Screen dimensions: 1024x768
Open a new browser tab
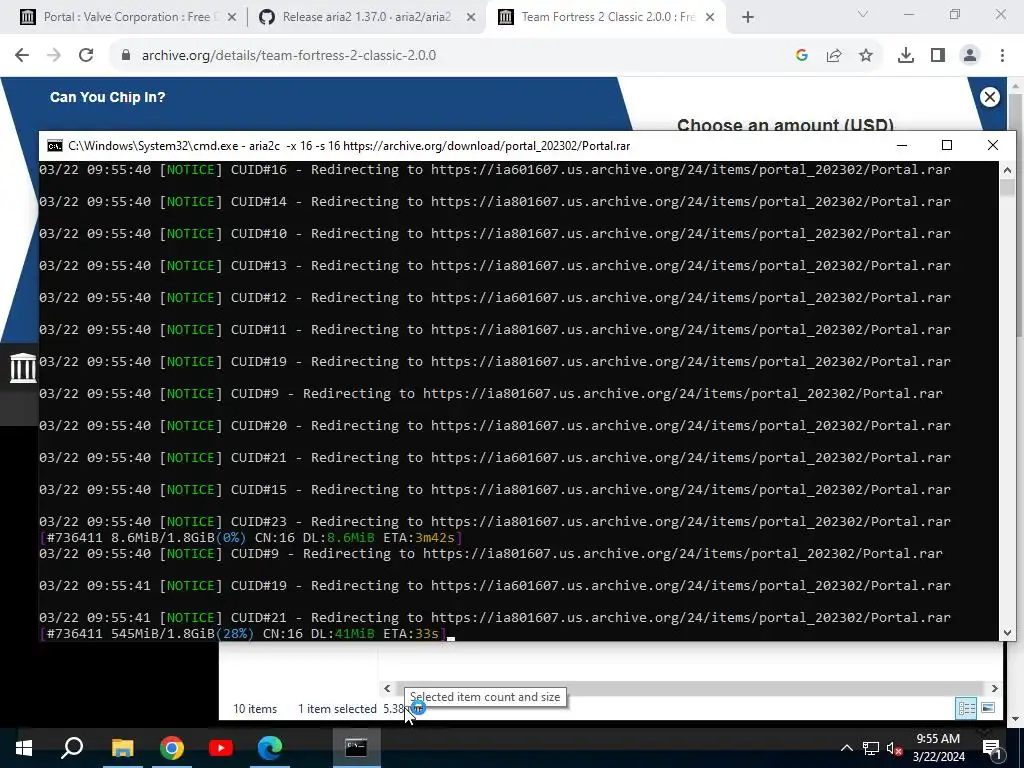(x=748, y=18)
